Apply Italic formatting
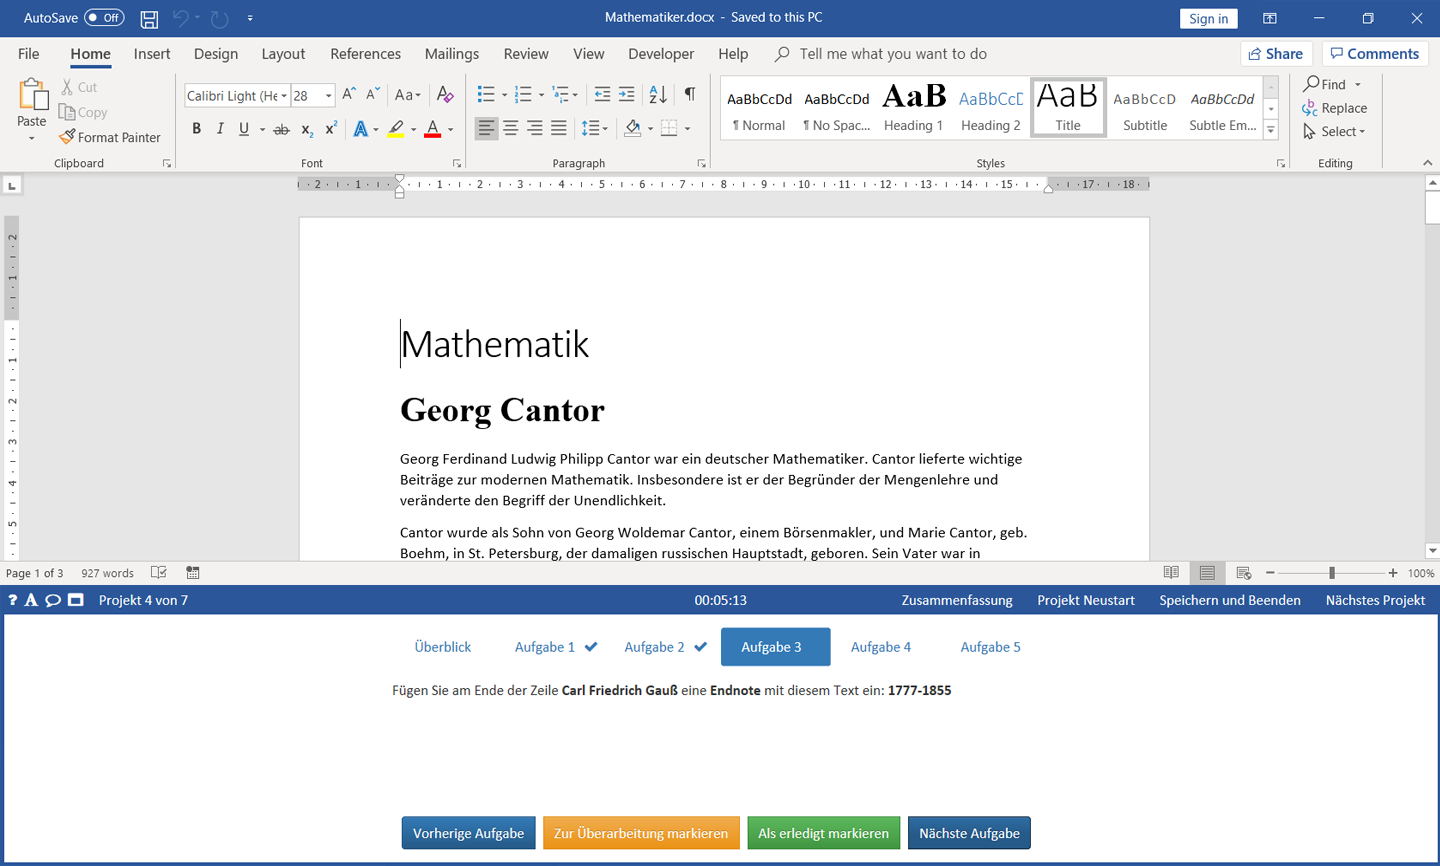Image resolution: width=1440 pixels, height=866 pixels. click(220, 128)
